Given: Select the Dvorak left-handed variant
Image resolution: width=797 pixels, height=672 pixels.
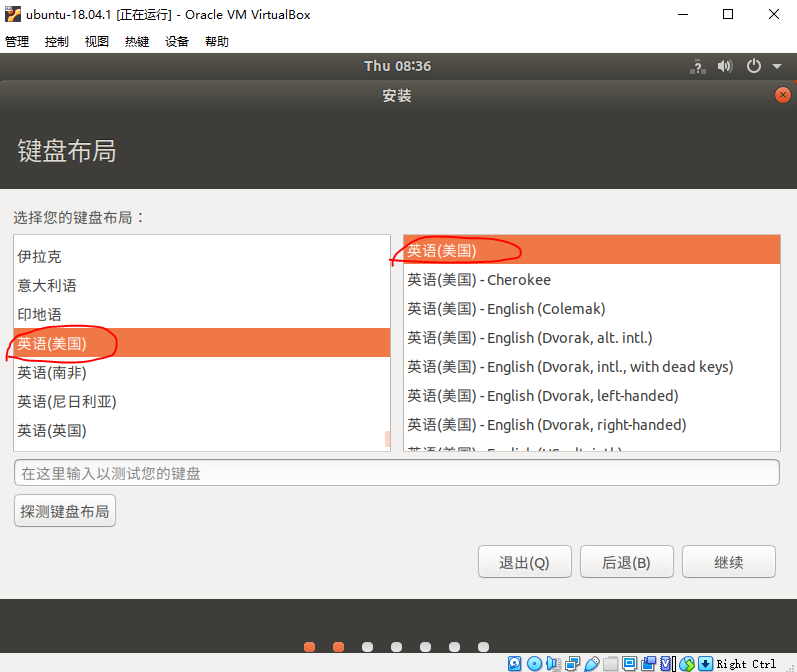Looking at the screenshot, I should [x=592, y=395].
